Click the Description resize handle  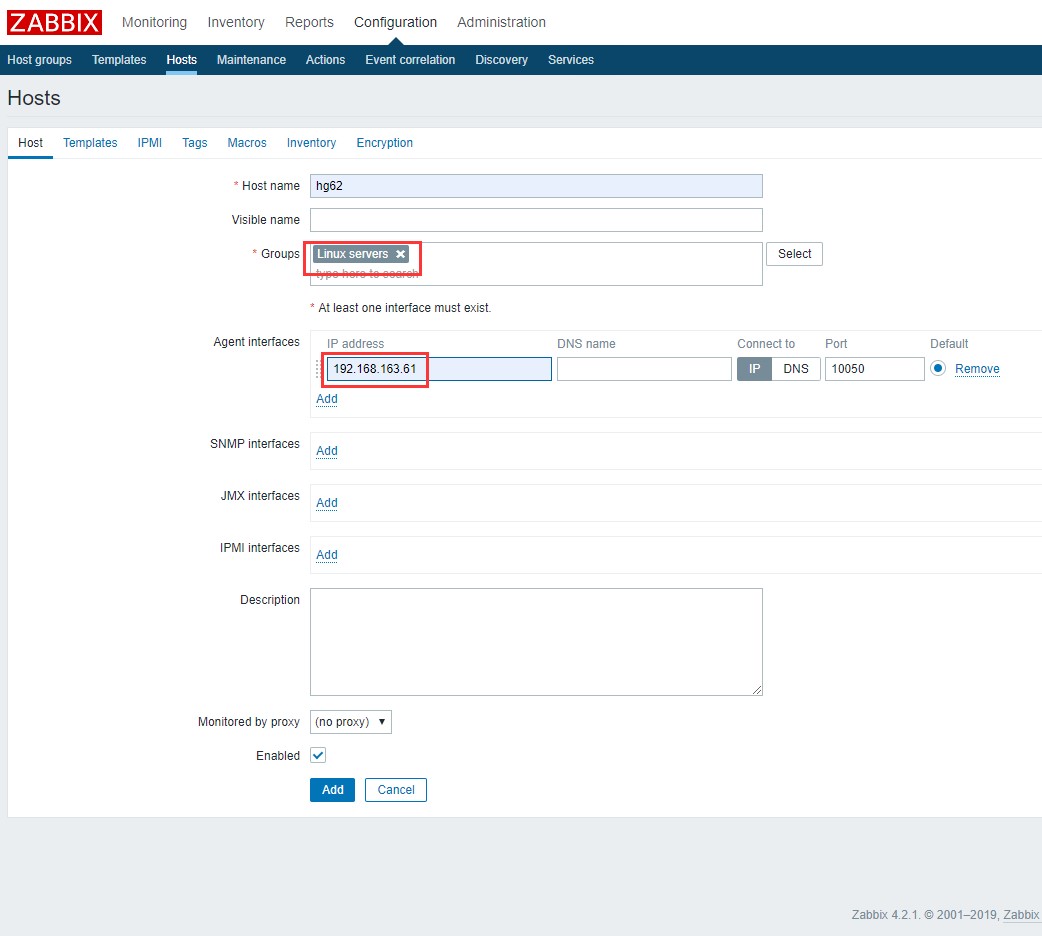click(757, 690)
